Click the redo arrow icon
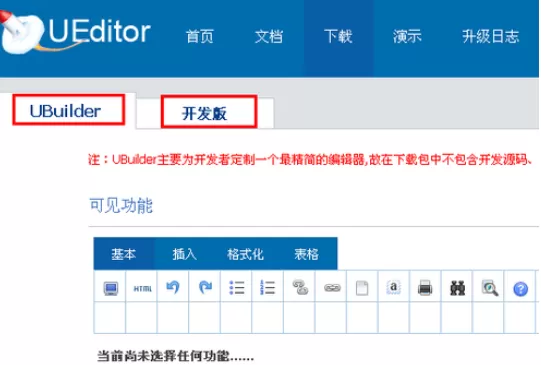Image resolution: width=541 pixels, height=365 pixels. pos(205,287)
